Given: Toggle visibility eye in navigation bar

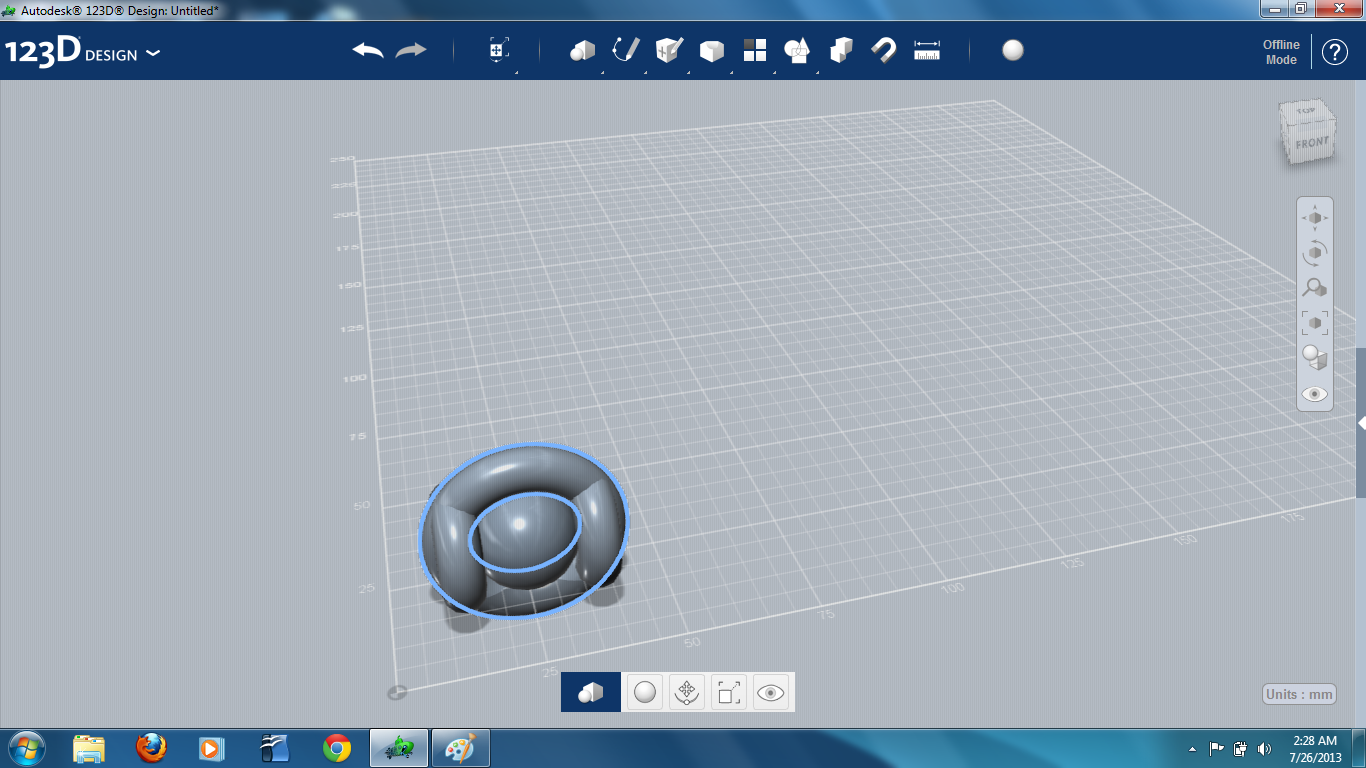Looking at the screenshot, I should click(1315, 394).
